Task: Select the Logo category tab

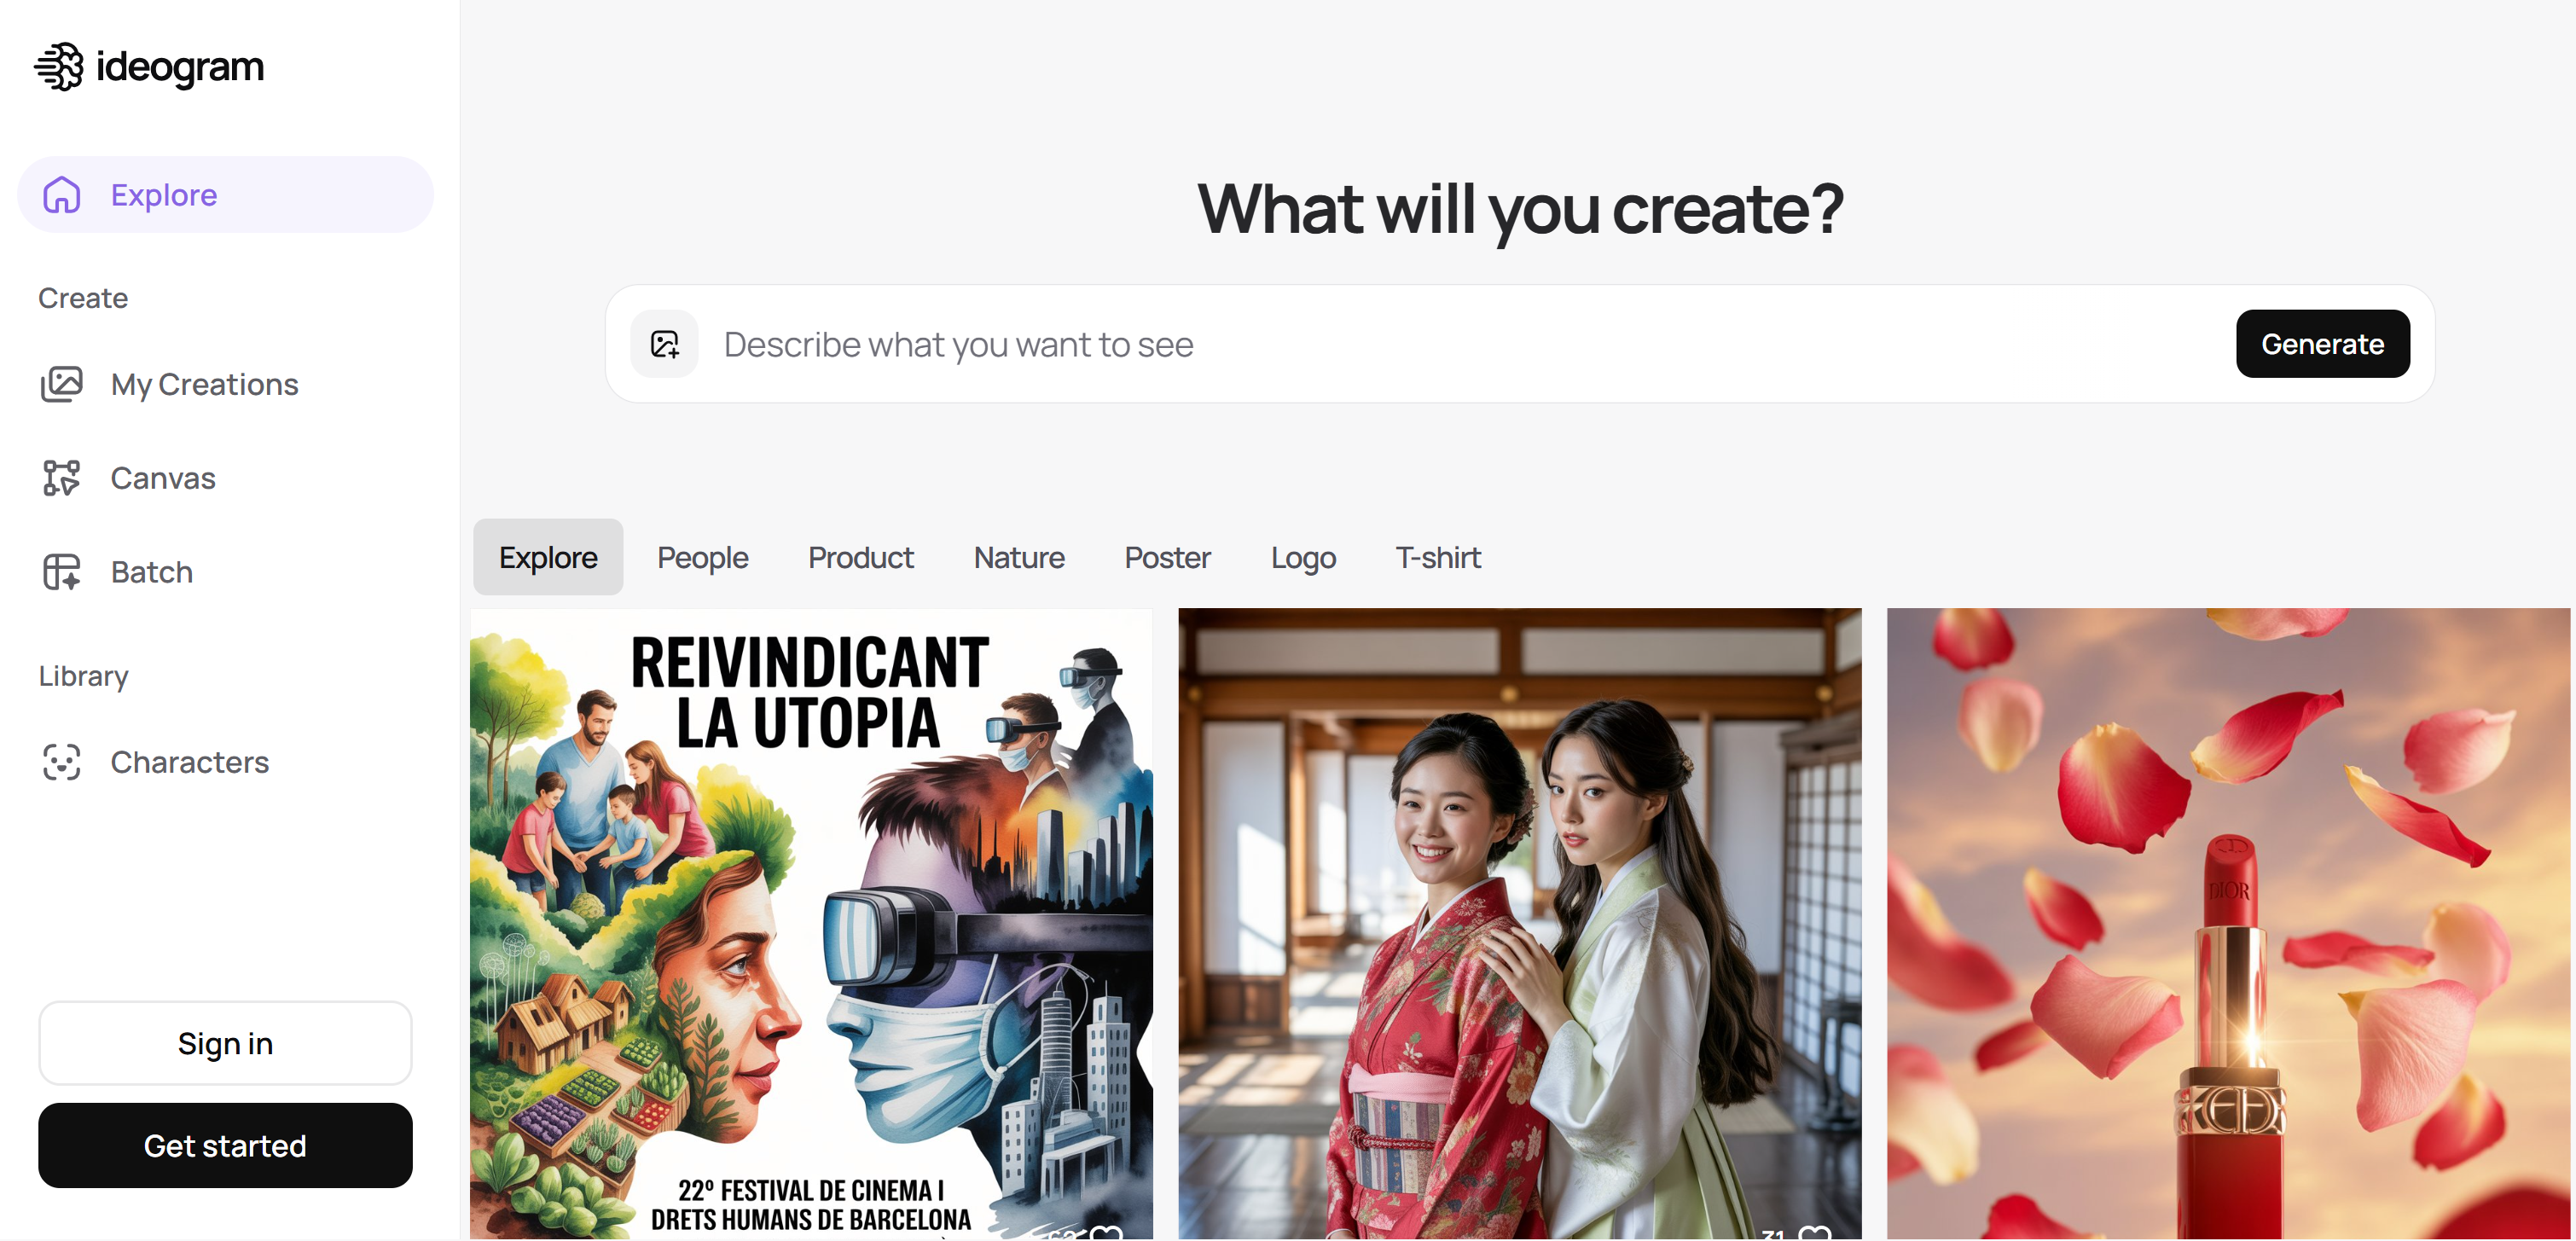Action: click(x=1303, y=557)
